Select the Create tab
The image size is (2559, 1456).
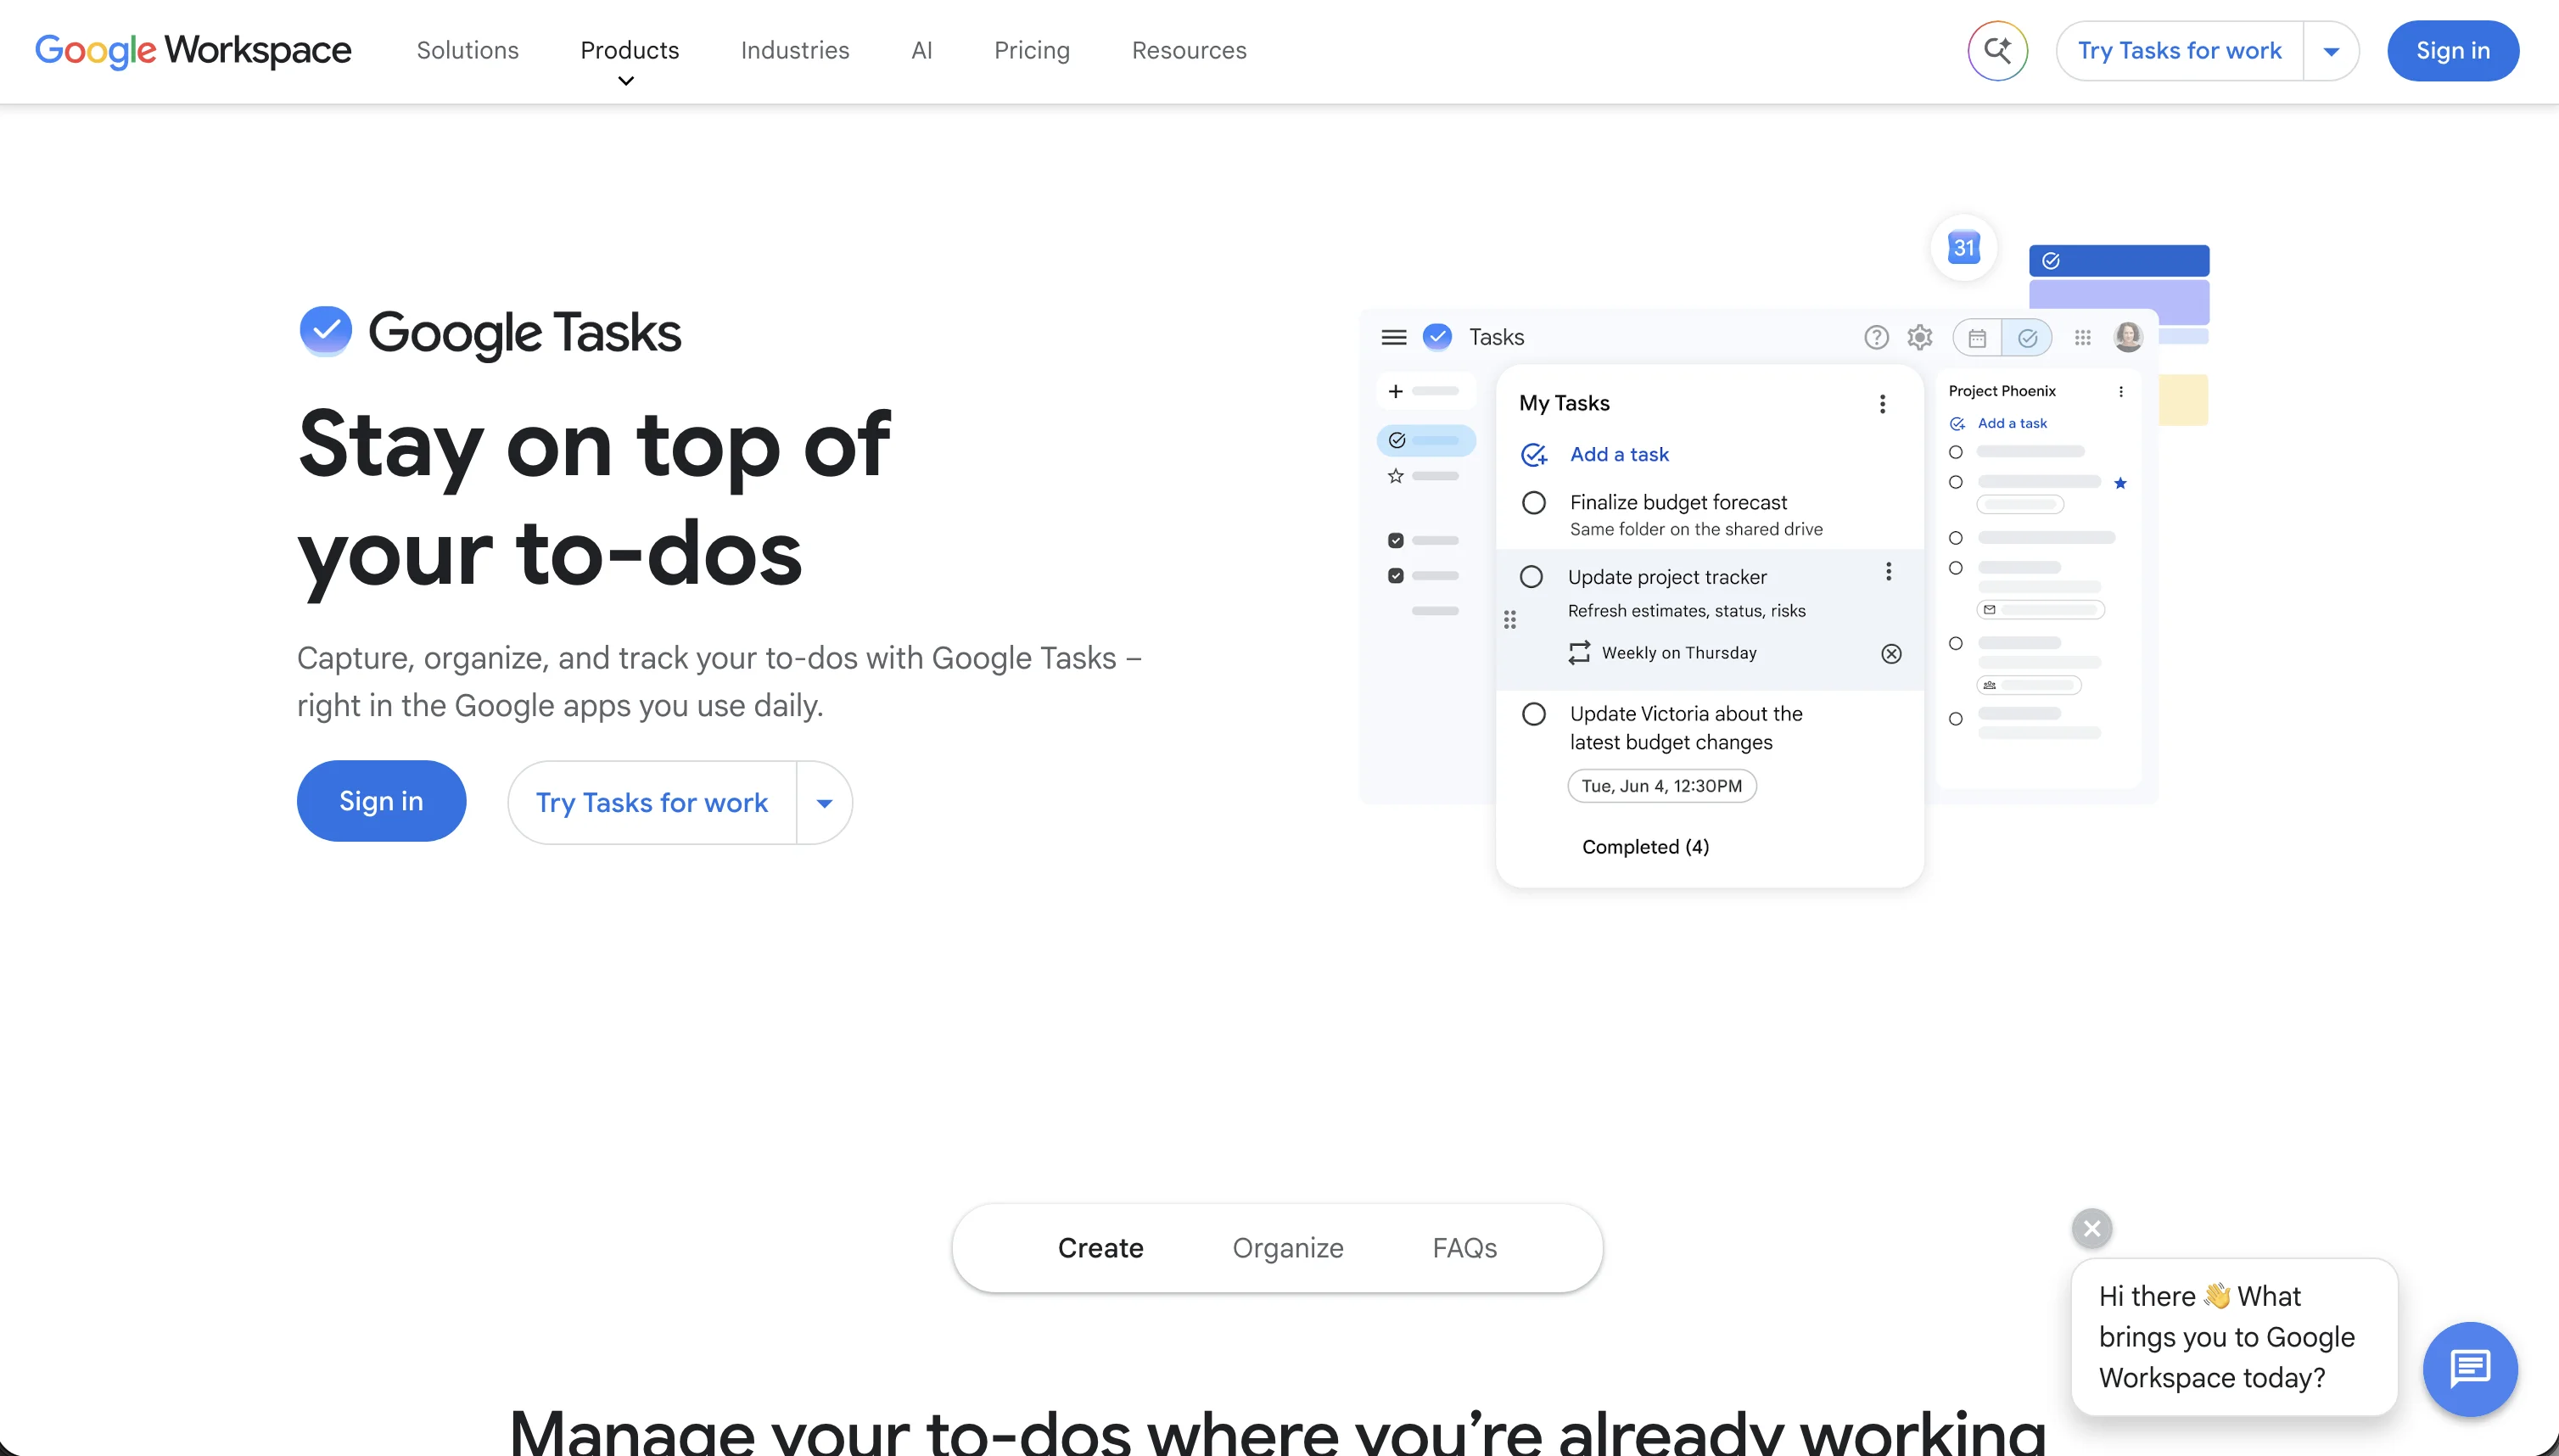[x=1100, y=1247]
